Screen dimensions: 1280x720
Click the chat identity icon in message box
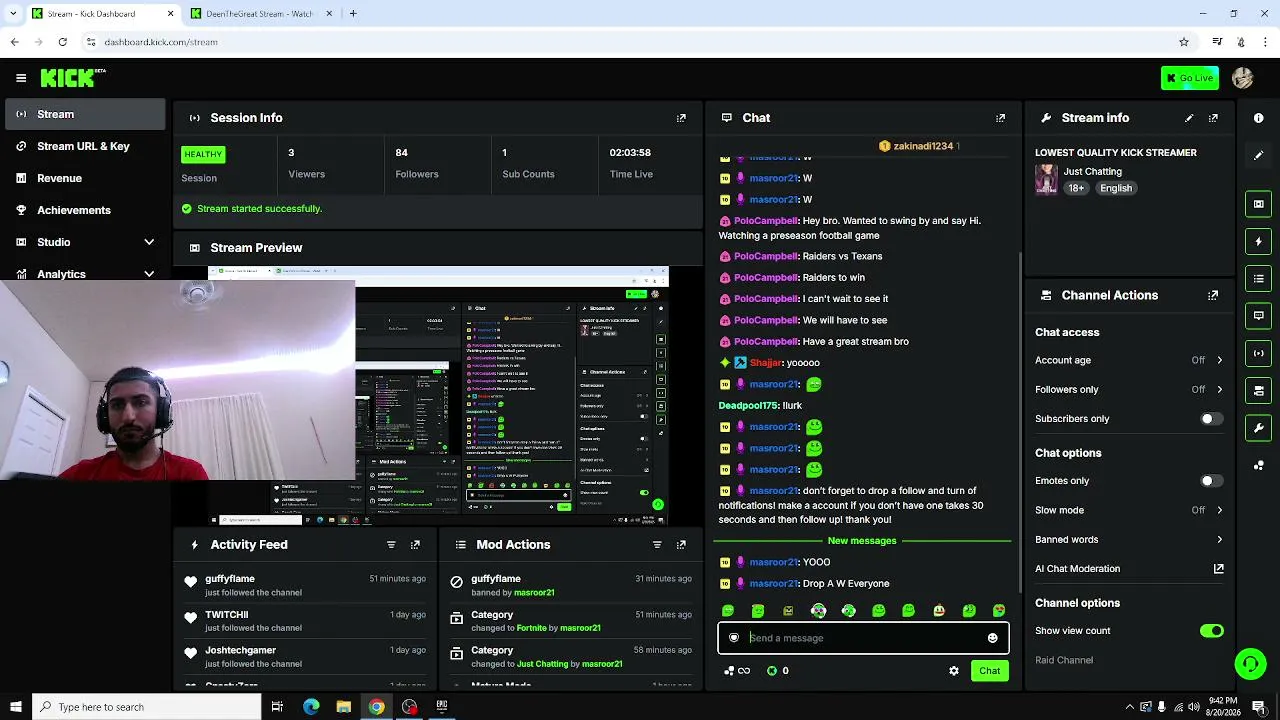pos(734,638)
